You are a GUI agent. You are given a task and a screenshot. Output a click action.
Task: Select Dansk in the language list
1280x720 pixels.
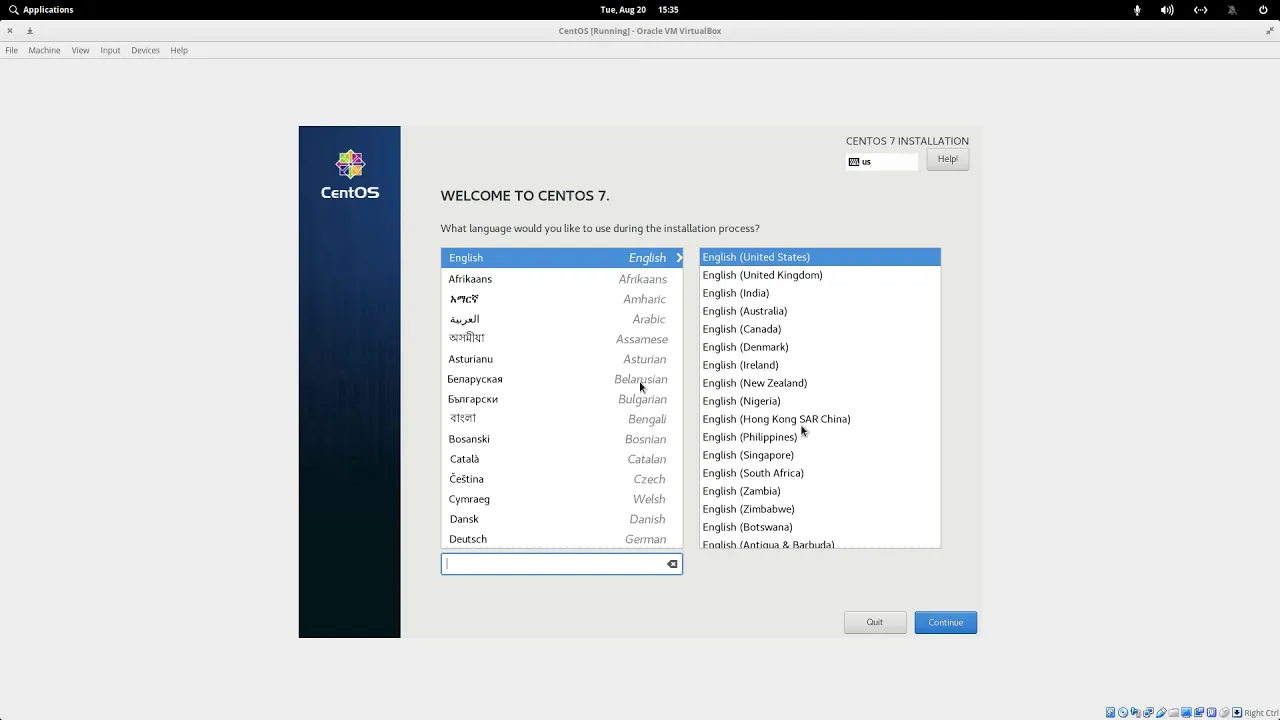[x=562, y=519]
